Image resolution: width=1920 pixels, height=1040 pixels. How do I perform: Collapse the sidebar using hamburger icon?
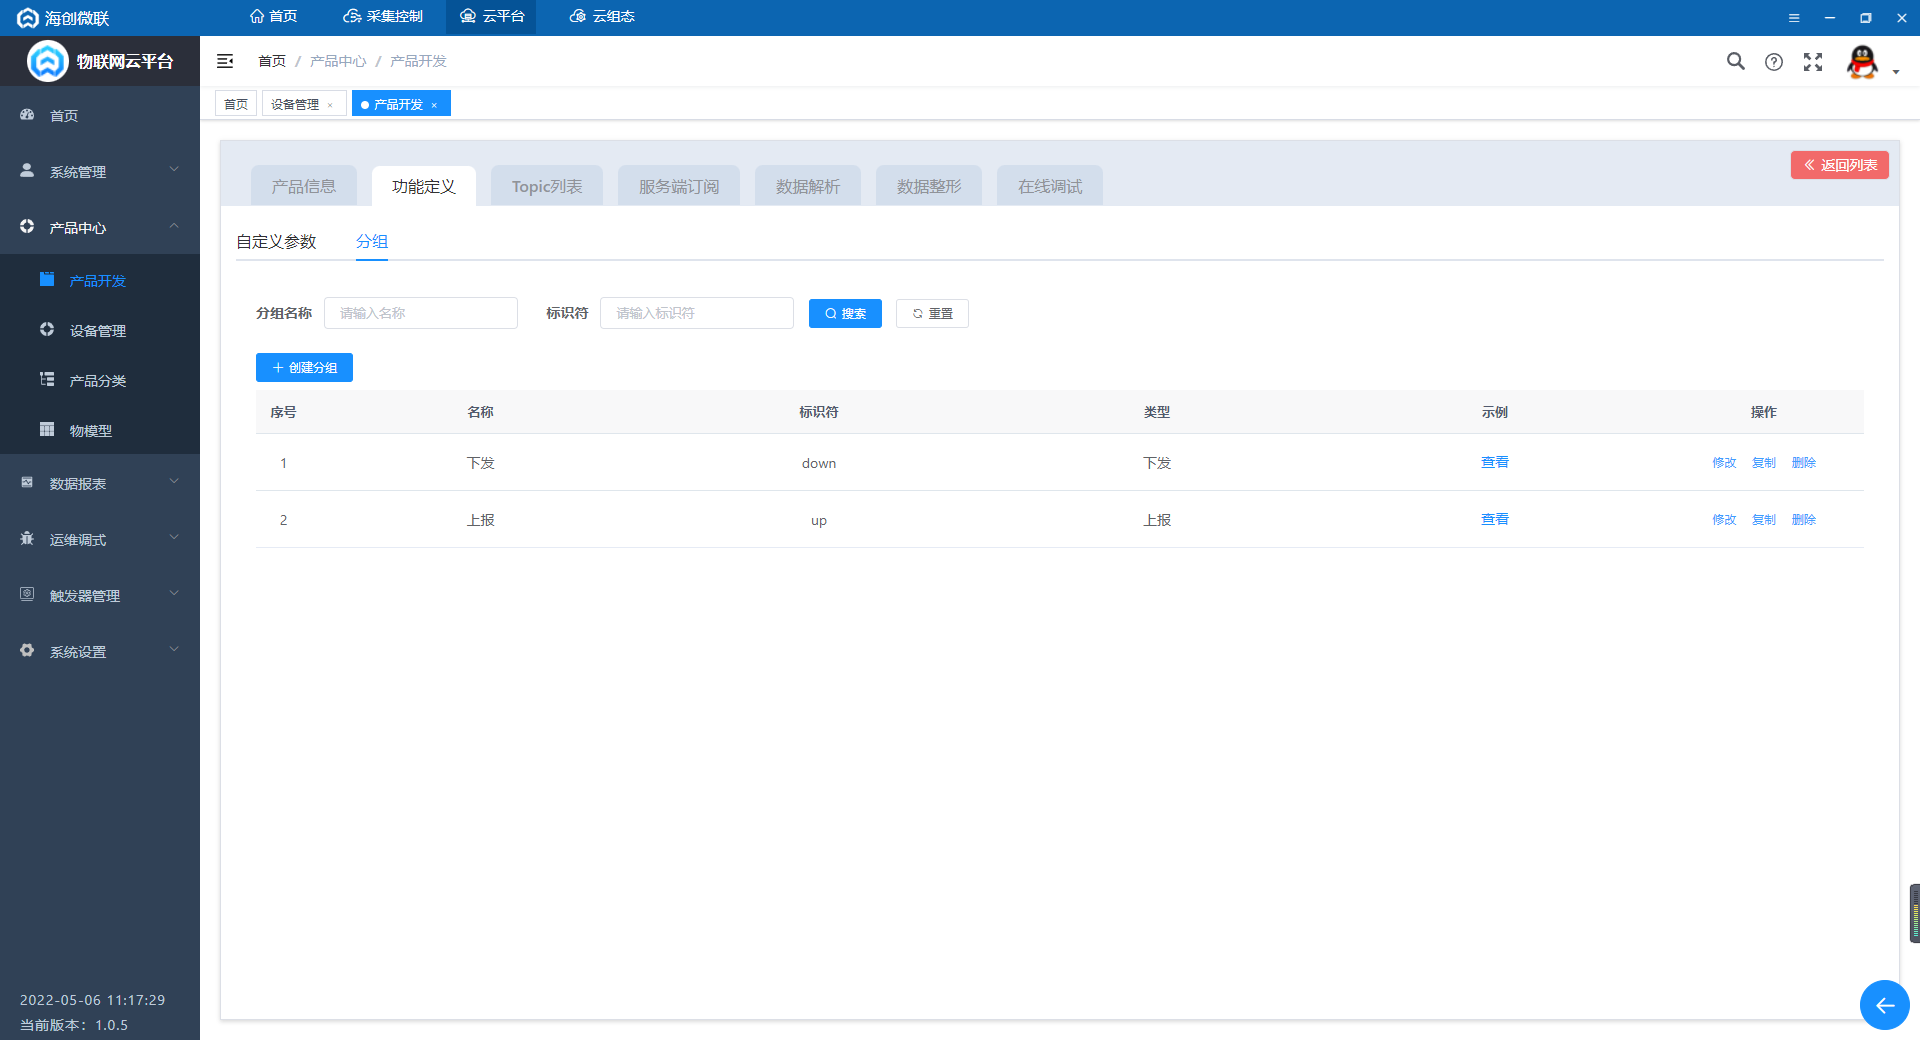(x=225, y=61)
